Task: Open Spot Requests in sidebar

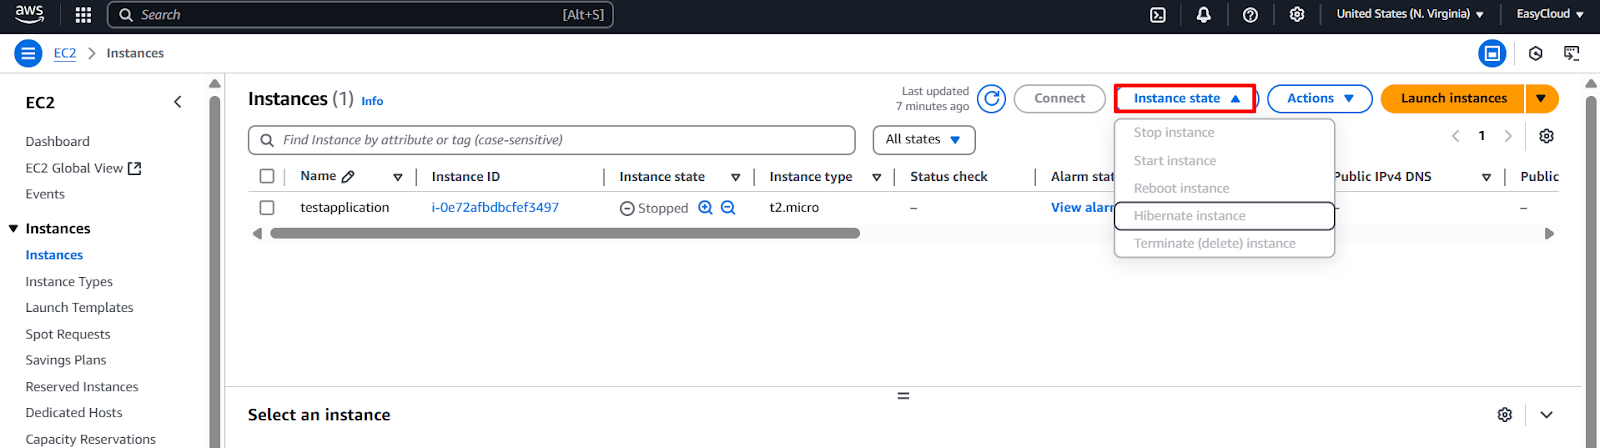Action: pyautogui.click(x=68, y=334)
